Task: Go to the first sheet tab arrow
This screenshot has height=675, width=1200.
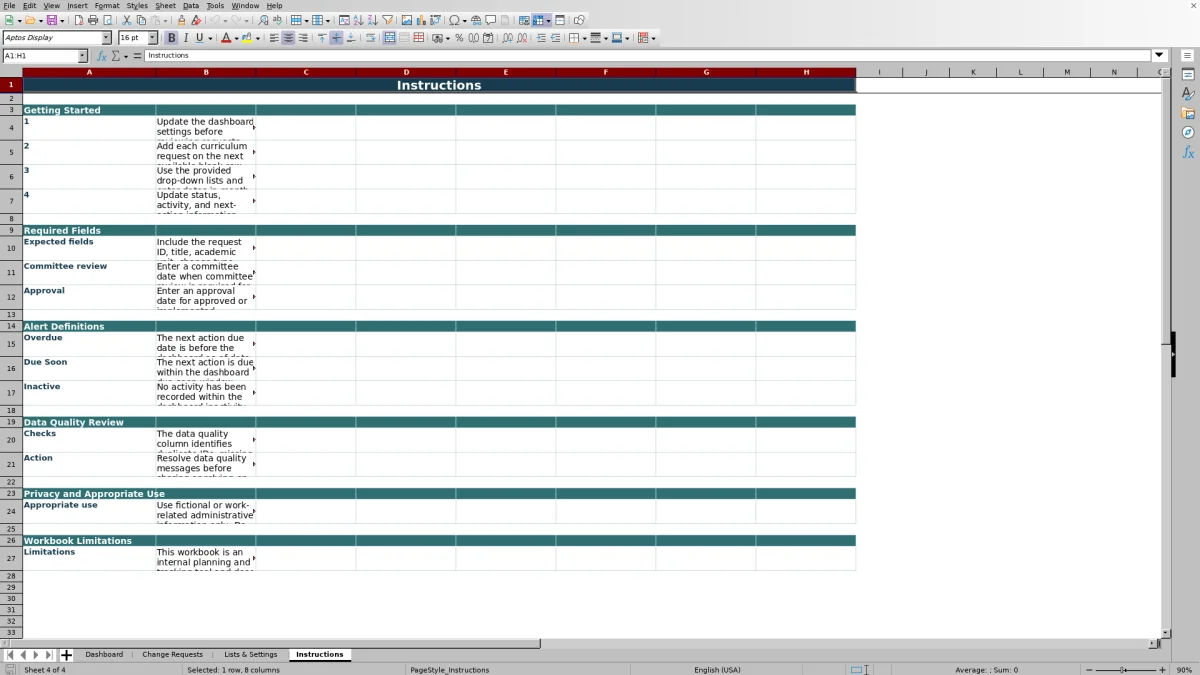Action: pyautogui.click(x=9, y=655)
